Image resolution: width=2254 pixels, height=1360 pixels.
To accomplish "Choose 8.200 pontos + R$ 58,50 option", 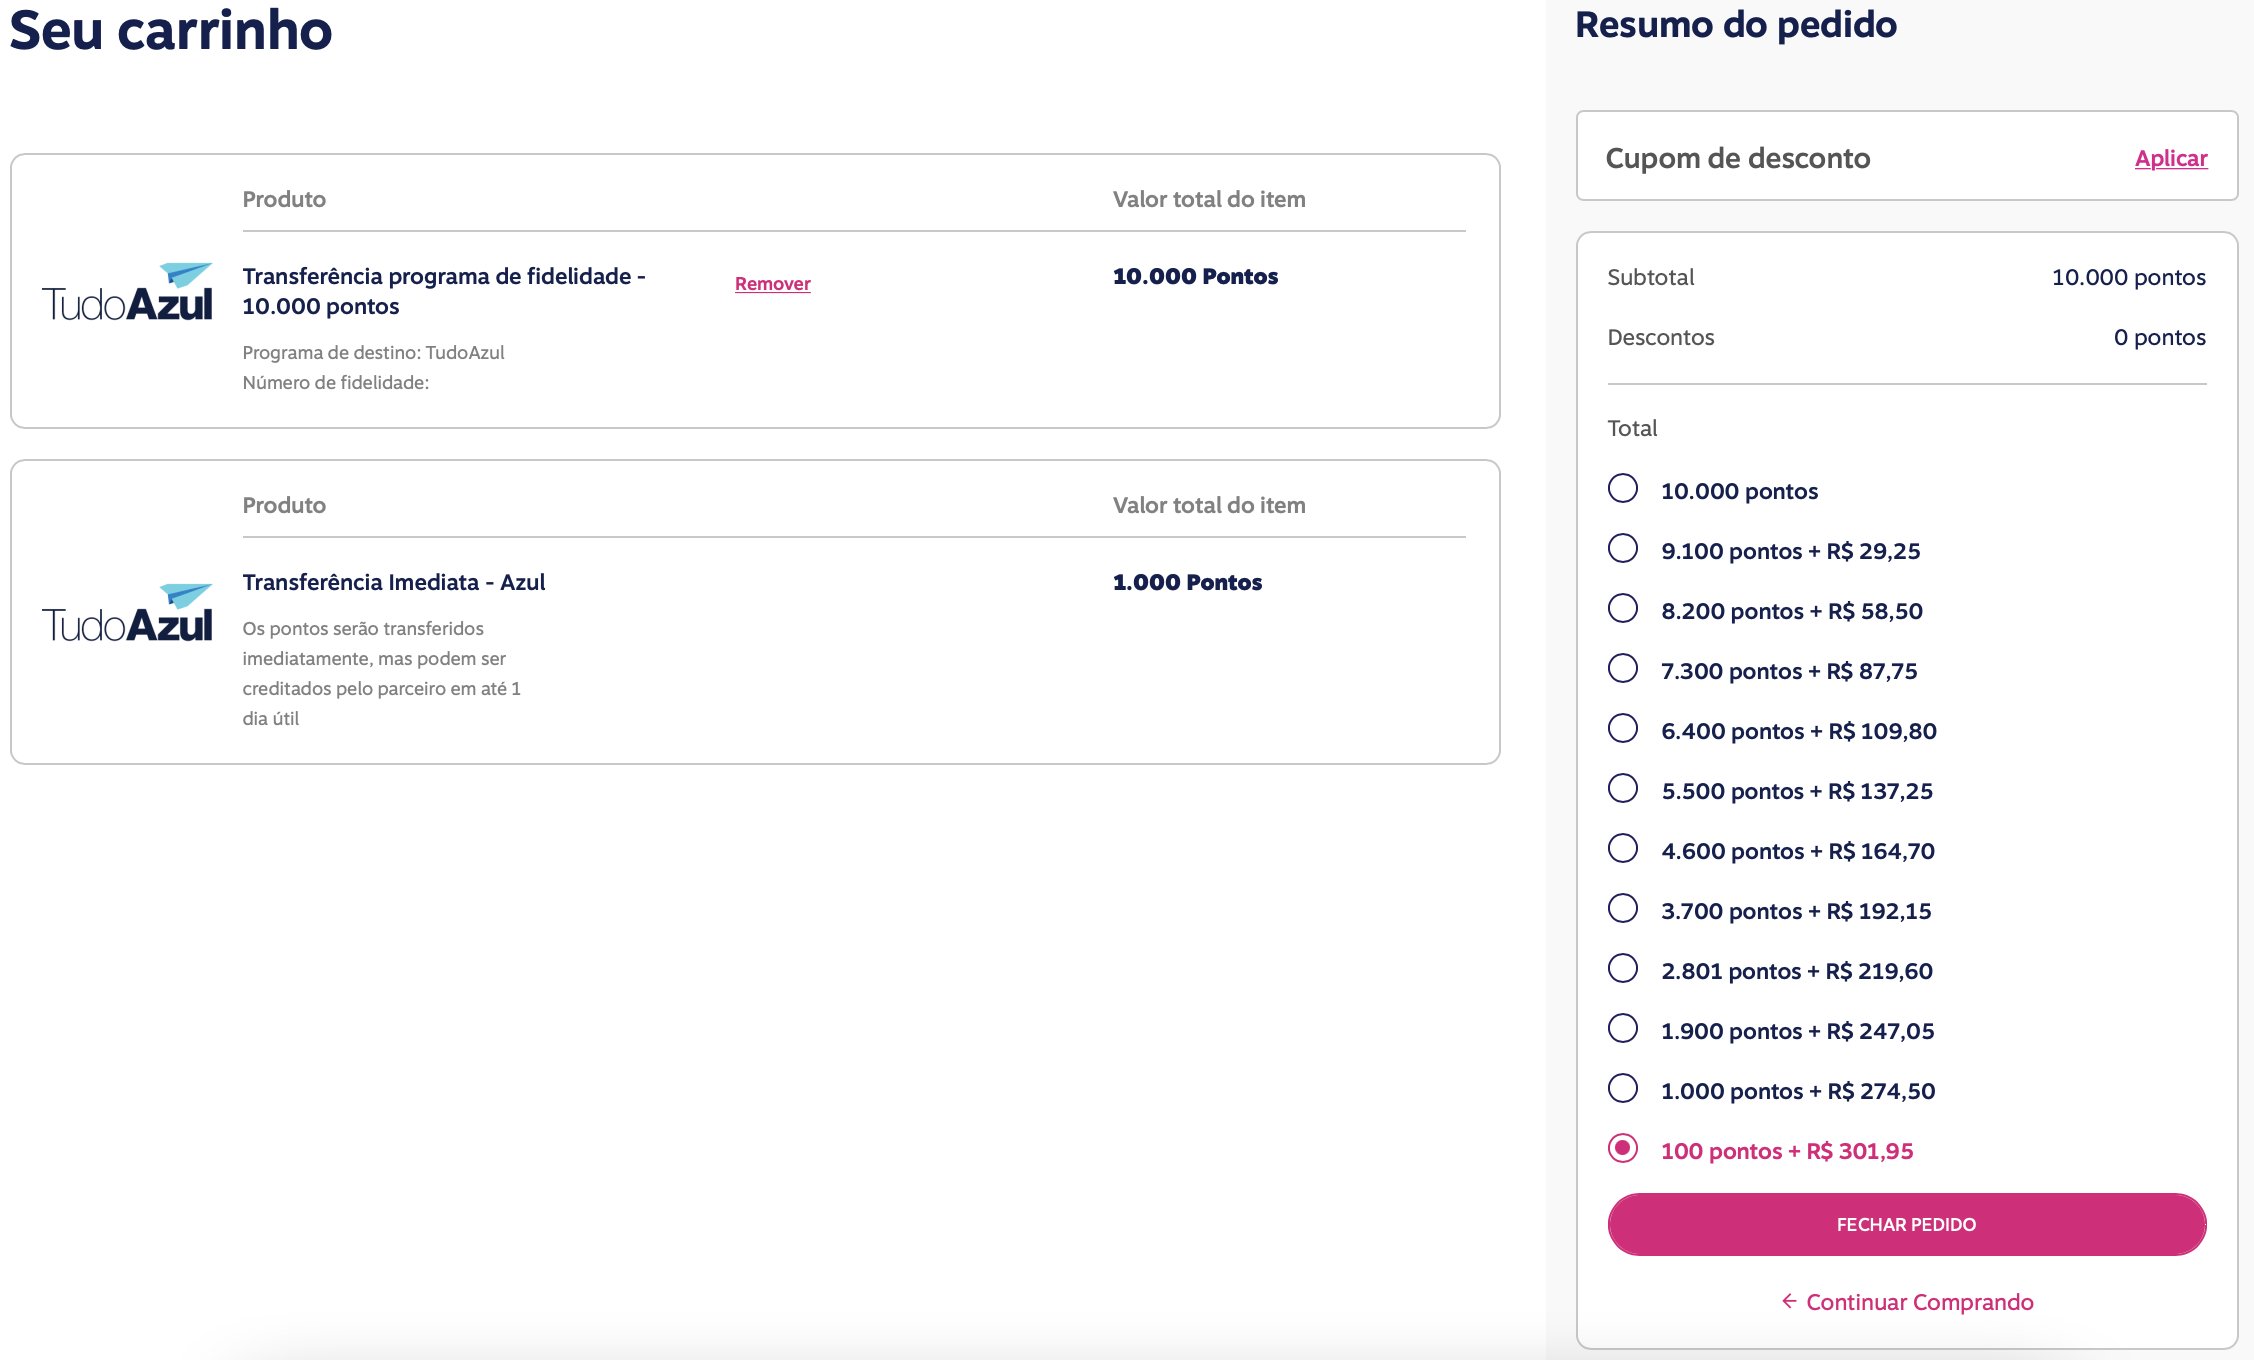I will [1623, 609].
